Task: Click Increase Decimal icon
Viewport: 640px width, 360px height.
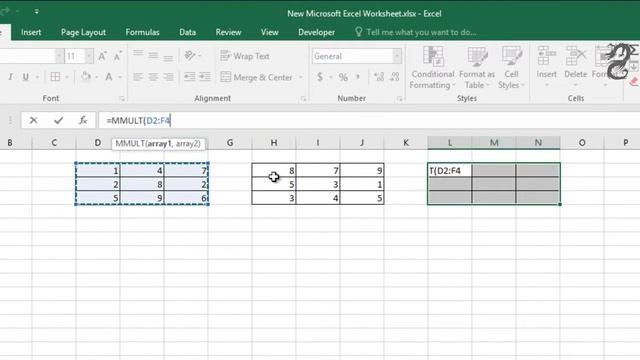Action: pos(379,77)
